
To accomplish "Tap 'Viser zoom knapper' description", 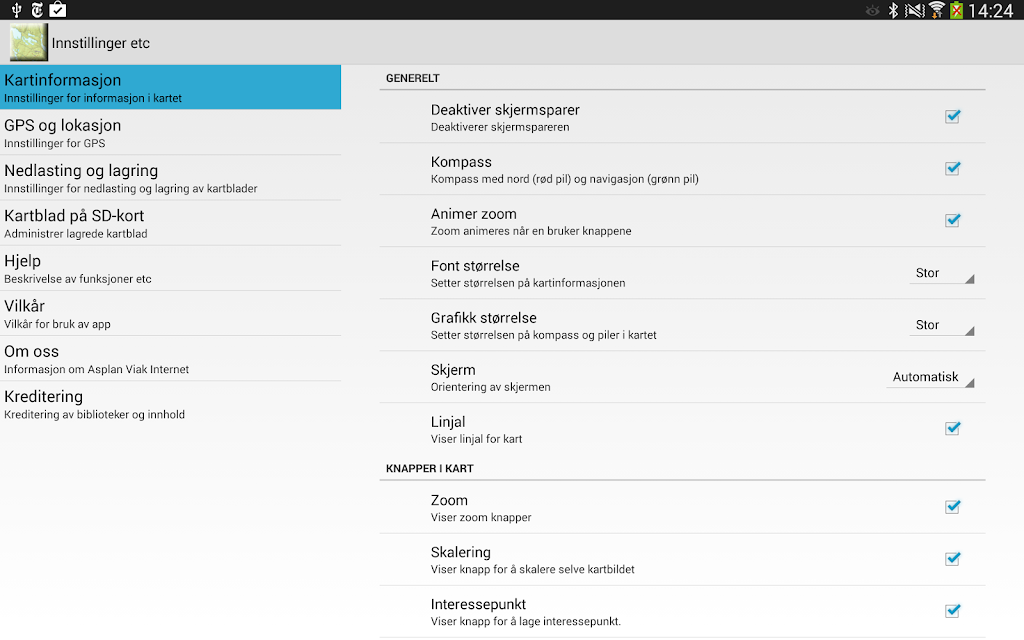I will tap(481, 517).
